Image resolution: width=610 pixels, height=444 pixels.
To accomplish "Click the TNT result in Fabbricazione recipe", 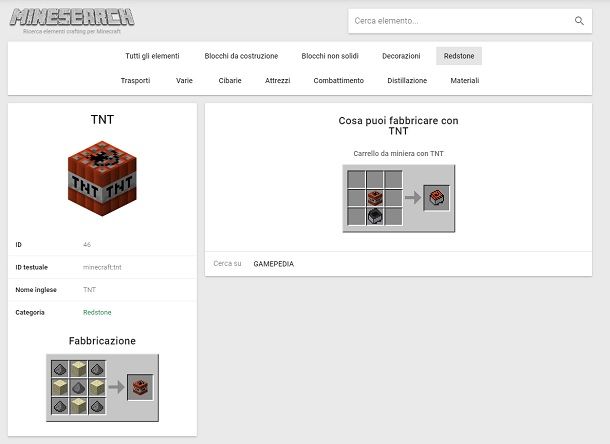I will tap(140, 387).
